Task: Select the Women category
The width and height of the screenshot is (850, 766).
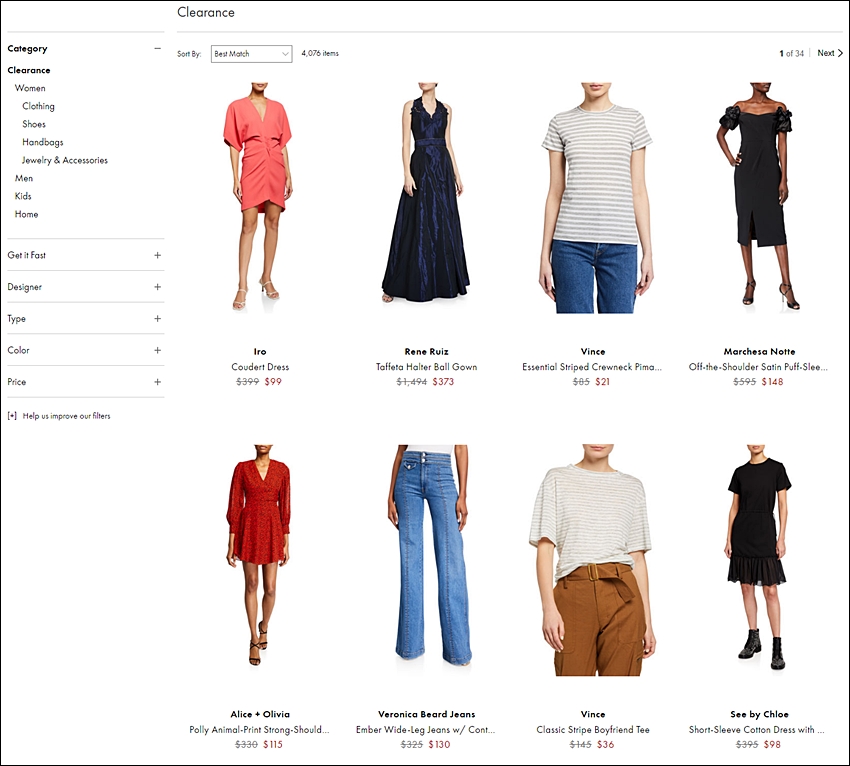Action: (x=30, y=88)
